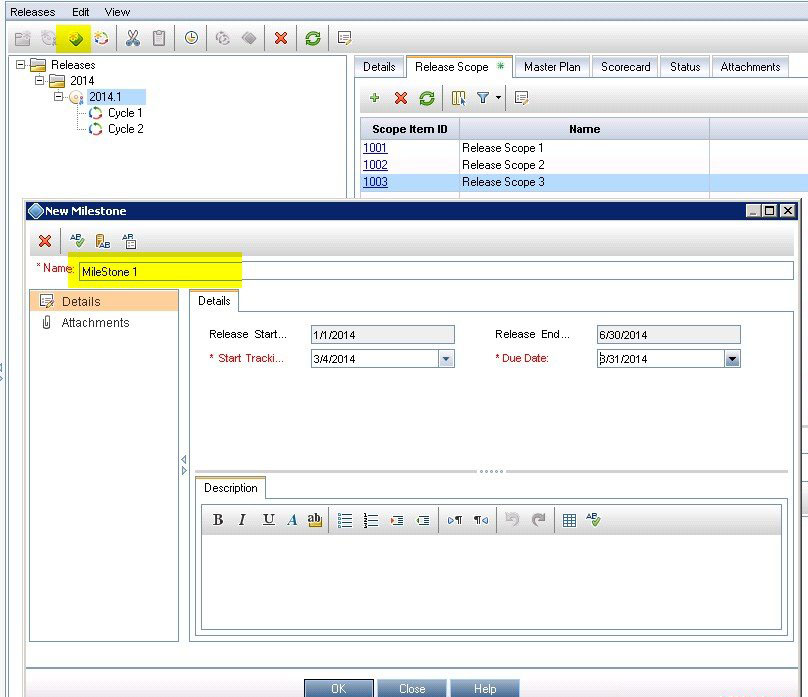Refresh the Release Scope grid
Image resolution: width=808 pixels, height=697 pixels.
pyautogui.click(x=427, y=98)
